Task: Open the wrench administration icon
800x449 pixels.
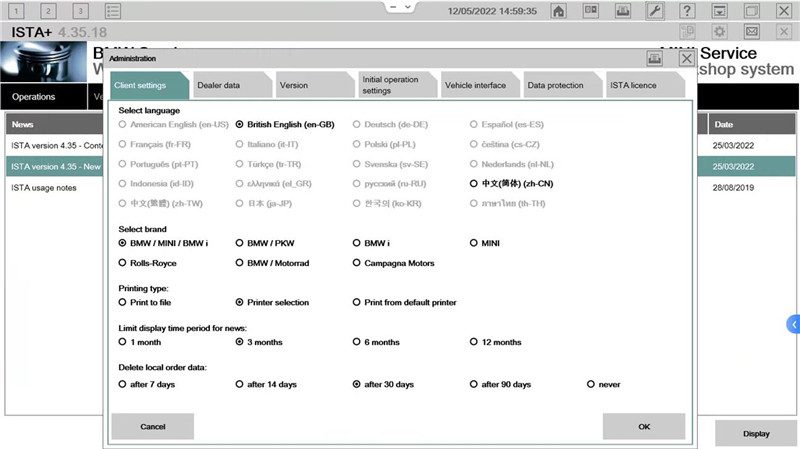Action: [655, 10]
